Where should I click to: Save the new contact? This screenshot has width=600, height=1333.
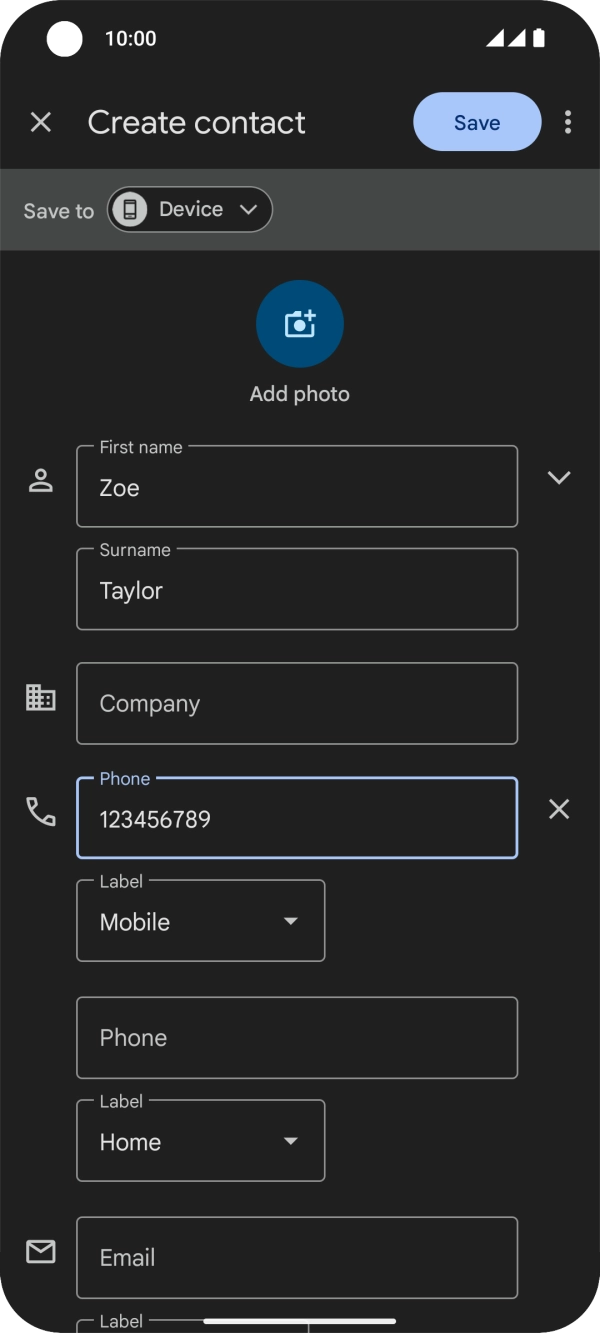point(477,122)
